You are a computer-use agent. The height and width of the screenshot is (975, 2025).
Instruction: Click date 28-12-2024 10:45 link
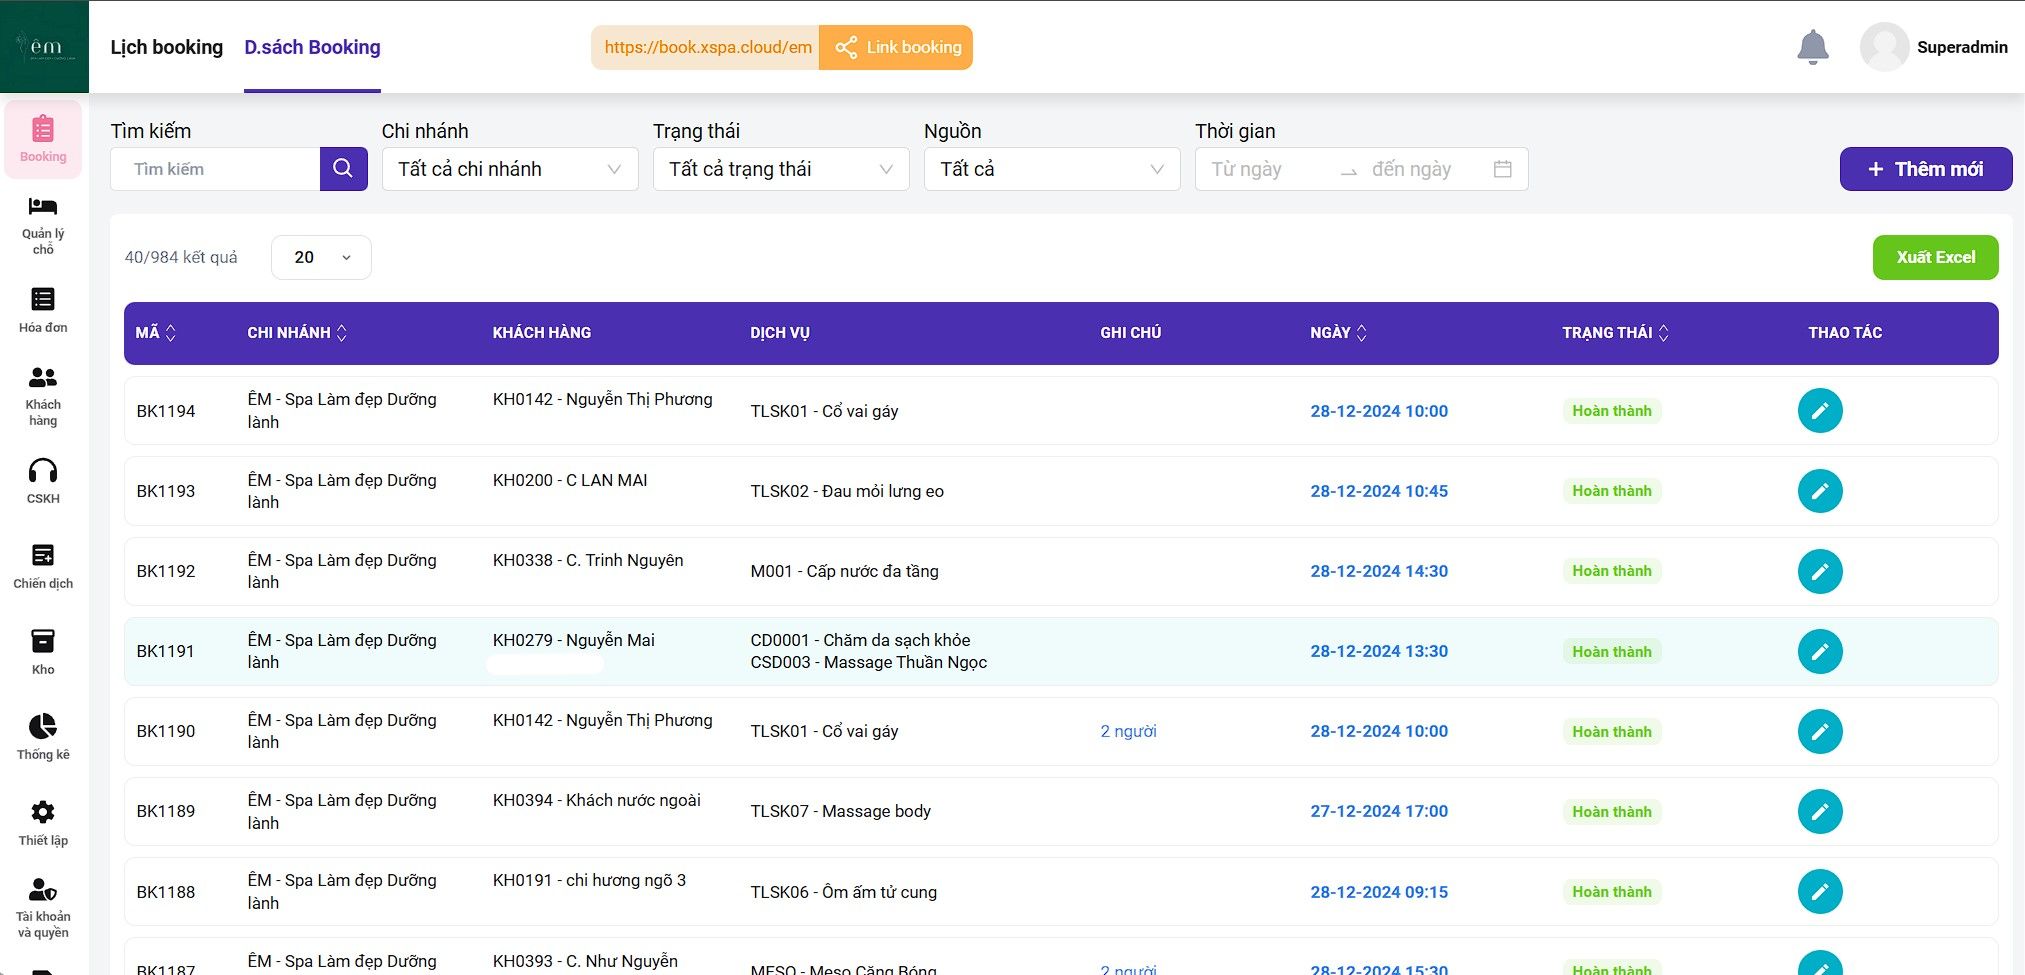1379,491
